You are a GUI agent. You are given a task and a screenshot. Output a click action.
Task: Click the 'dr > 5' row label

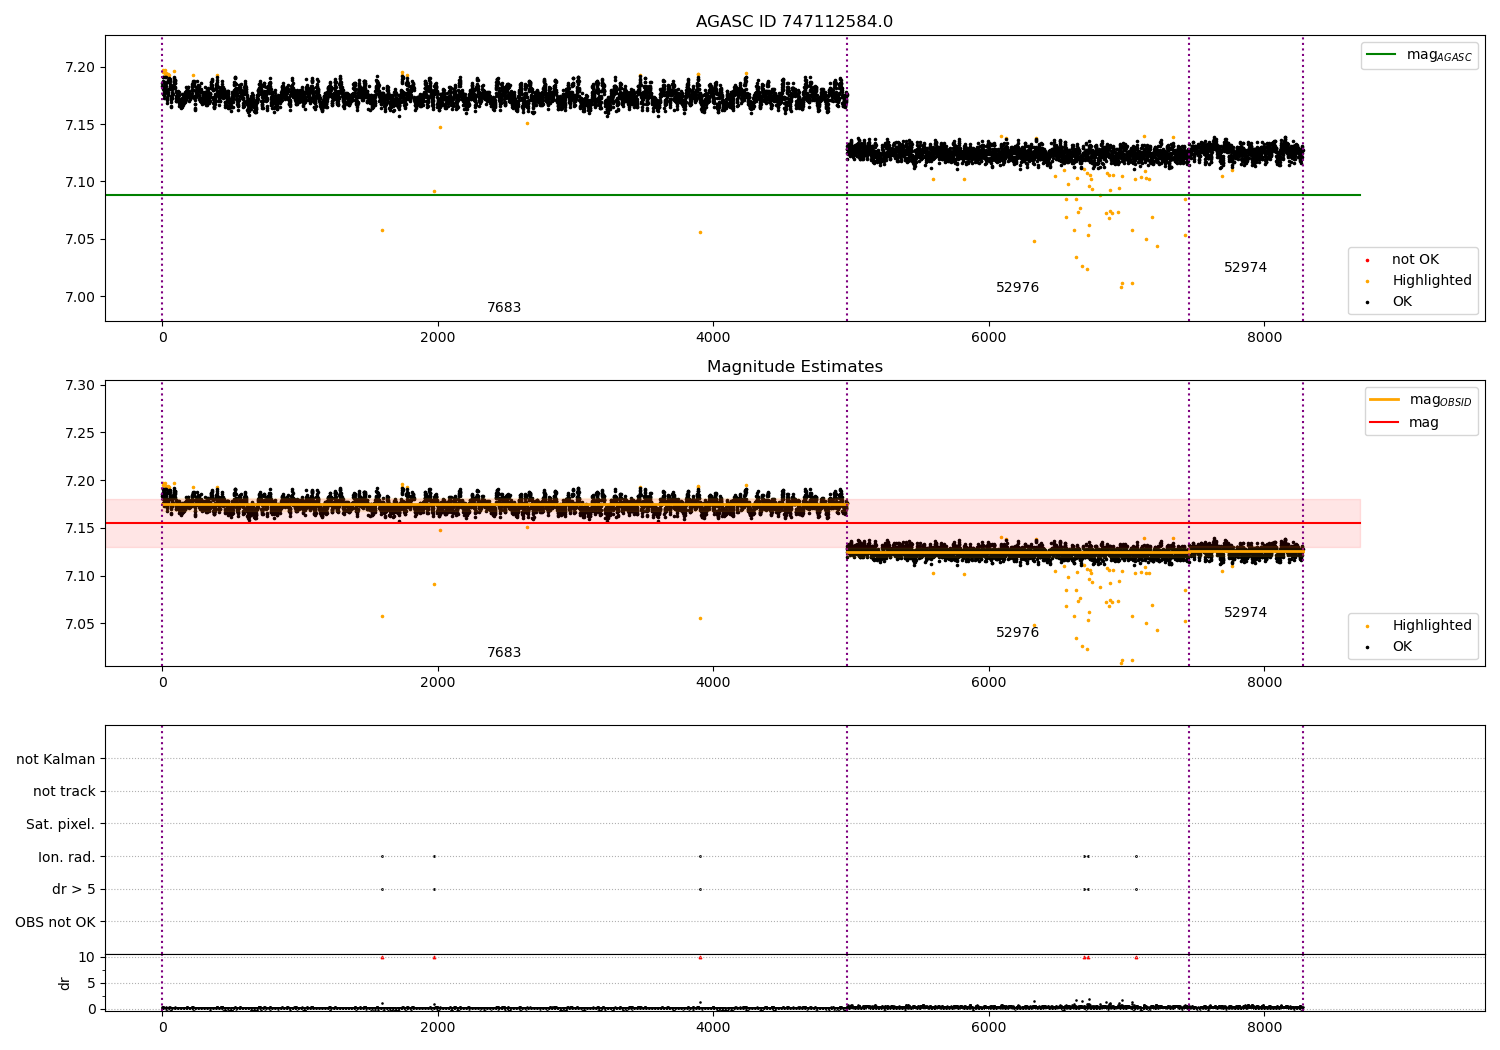pos(74,889)
